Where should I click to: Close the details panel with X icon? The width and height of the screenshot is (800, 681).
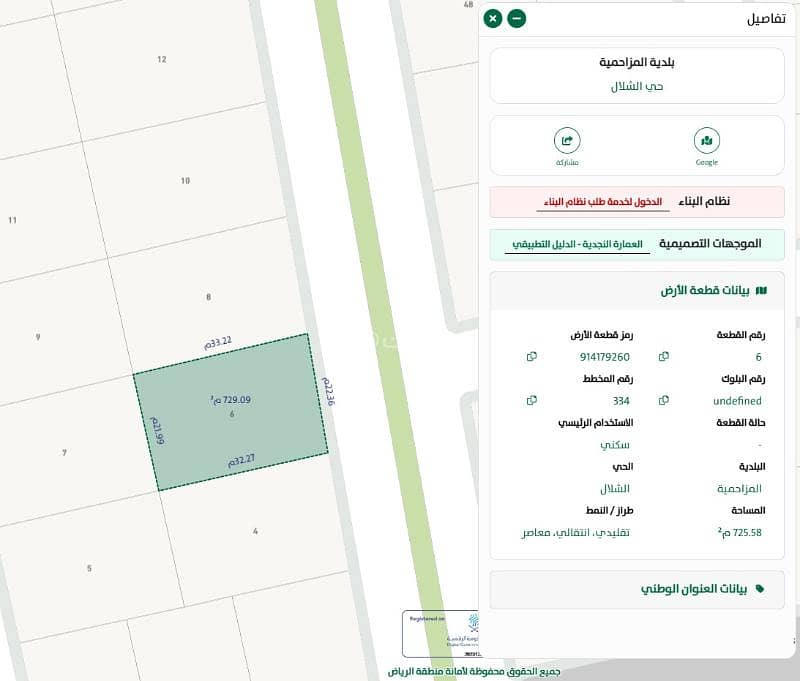click(492, 19)
